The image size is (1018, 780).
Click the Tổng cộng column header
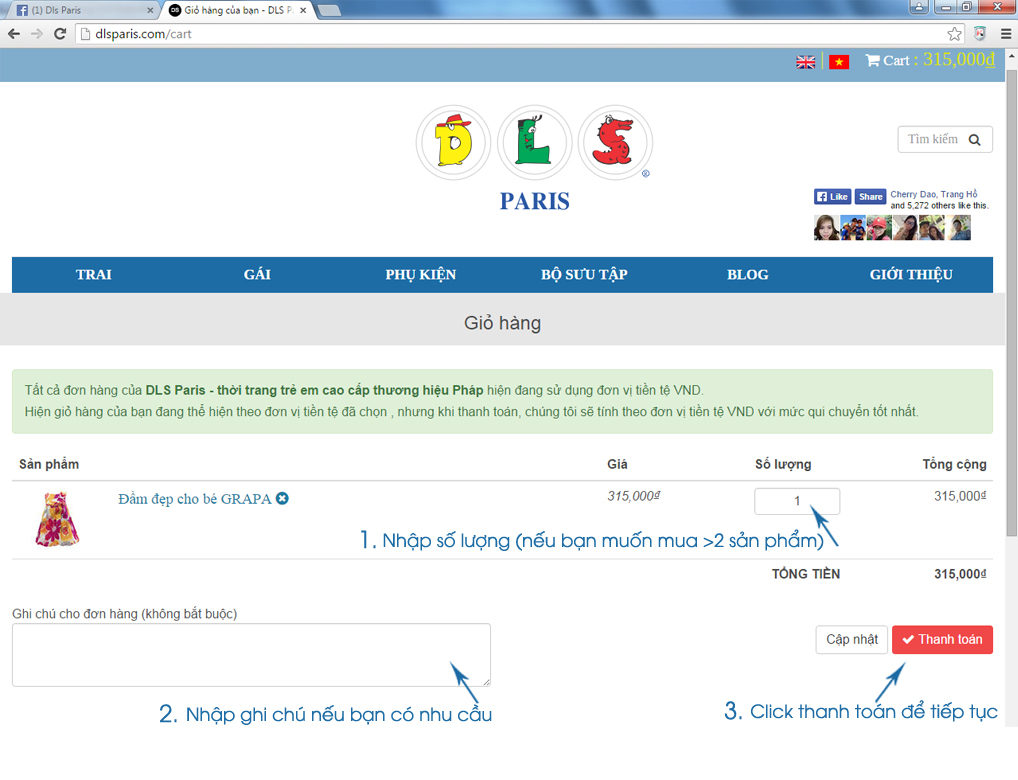(x=954, y=464)
